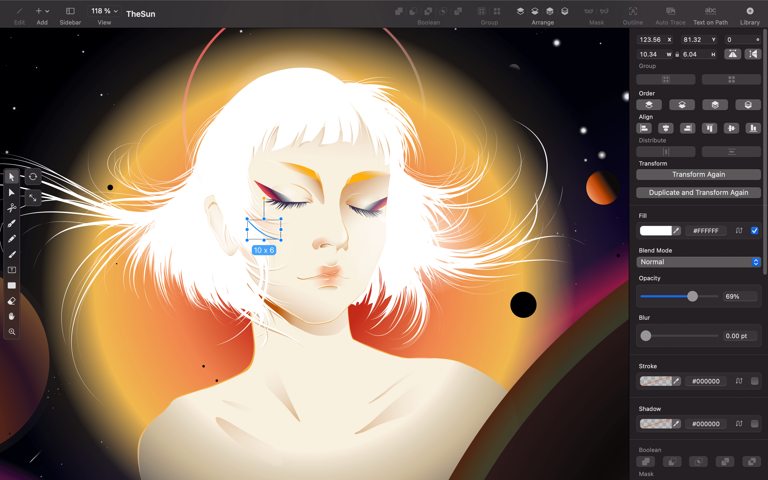Pick the Scissors tool
Viewport: 768px width, 480px height.
[12, 208]
